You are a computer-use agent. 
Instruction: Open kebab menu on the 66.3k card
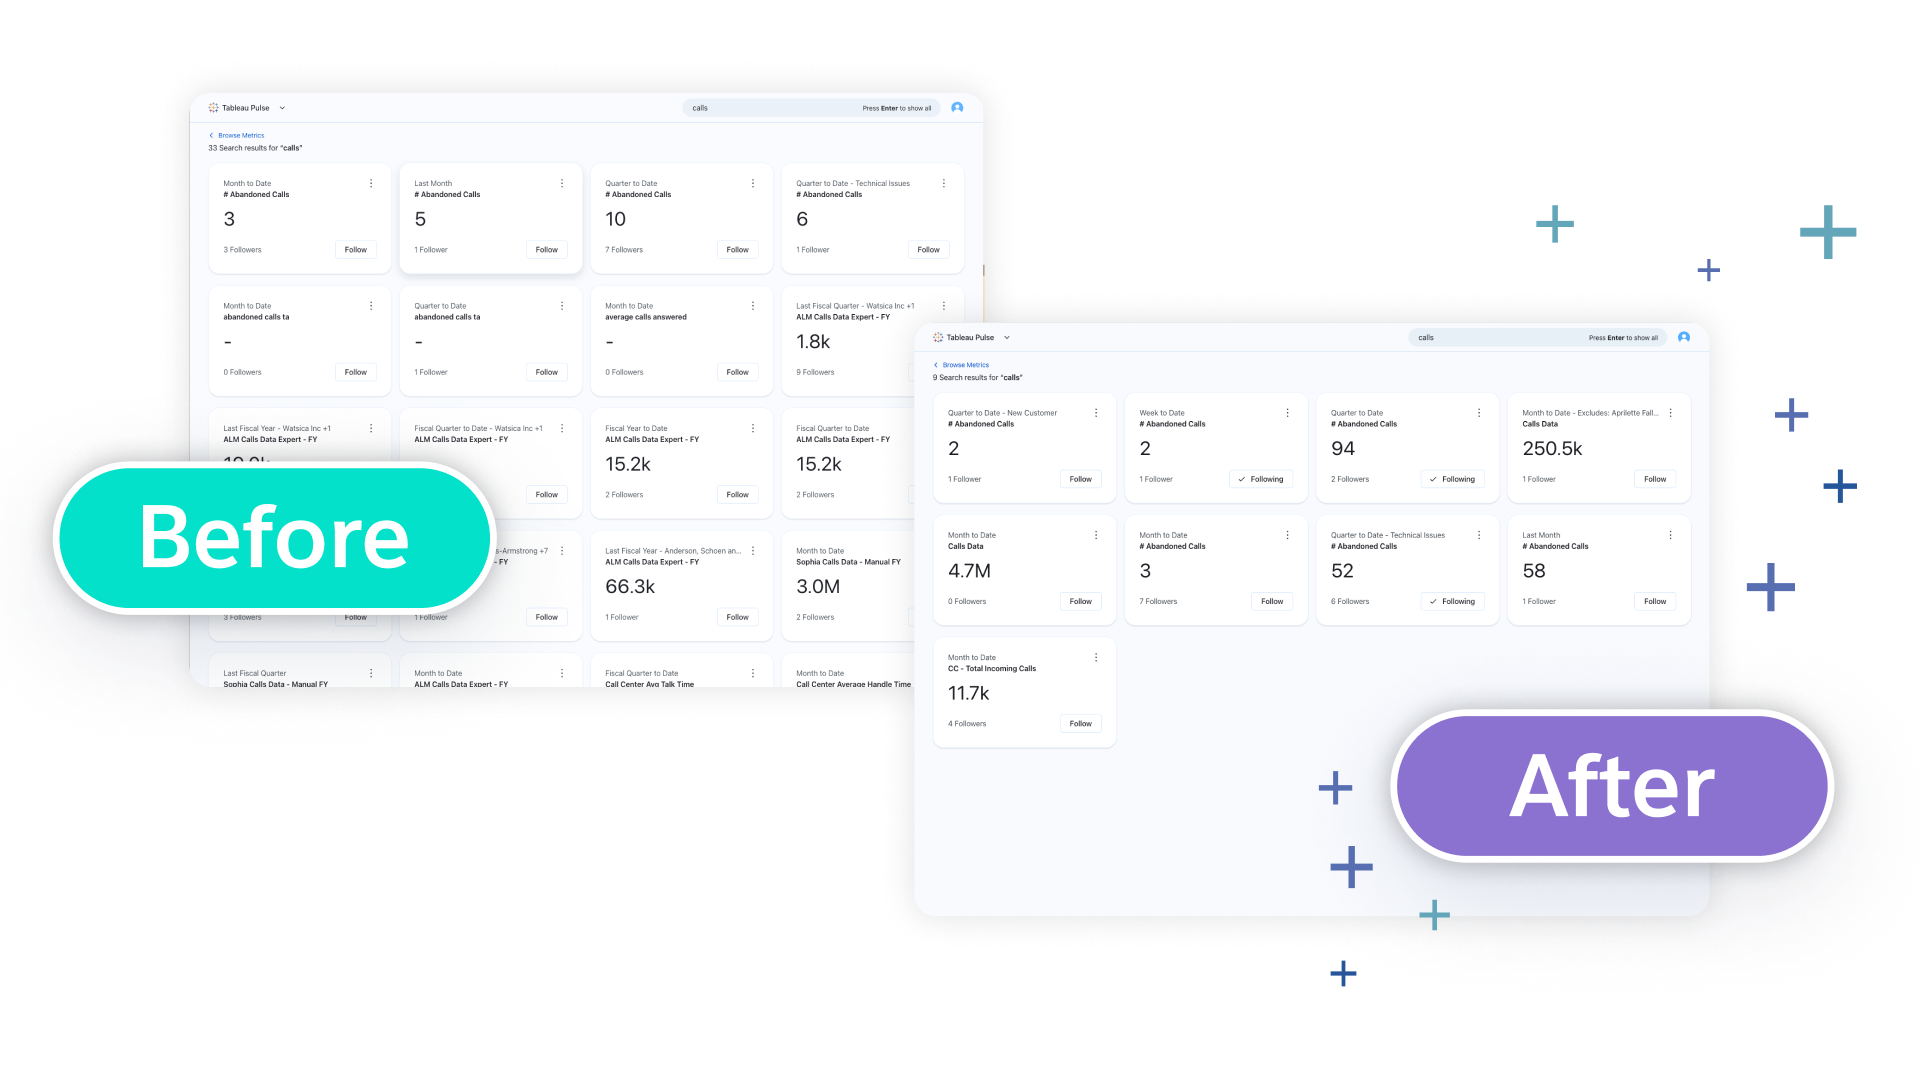tap(753, 551)
